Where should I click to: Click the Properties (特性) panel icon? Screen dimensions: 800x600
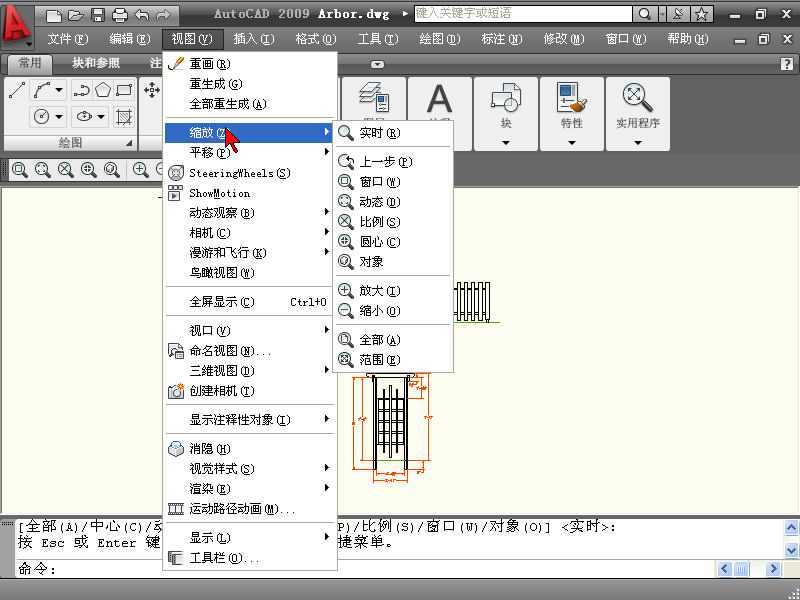click(571, 97)
